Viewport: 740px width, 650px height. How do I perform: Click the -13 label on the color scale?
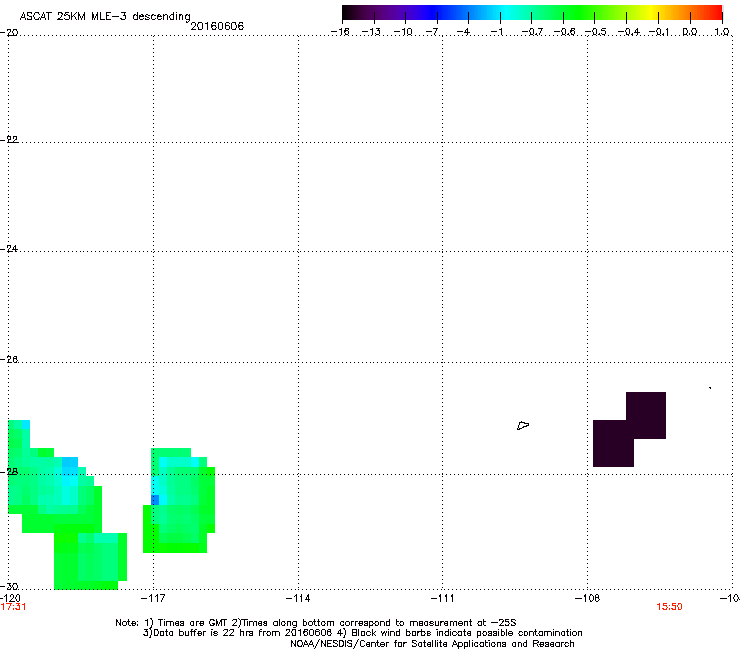[371, 32]
